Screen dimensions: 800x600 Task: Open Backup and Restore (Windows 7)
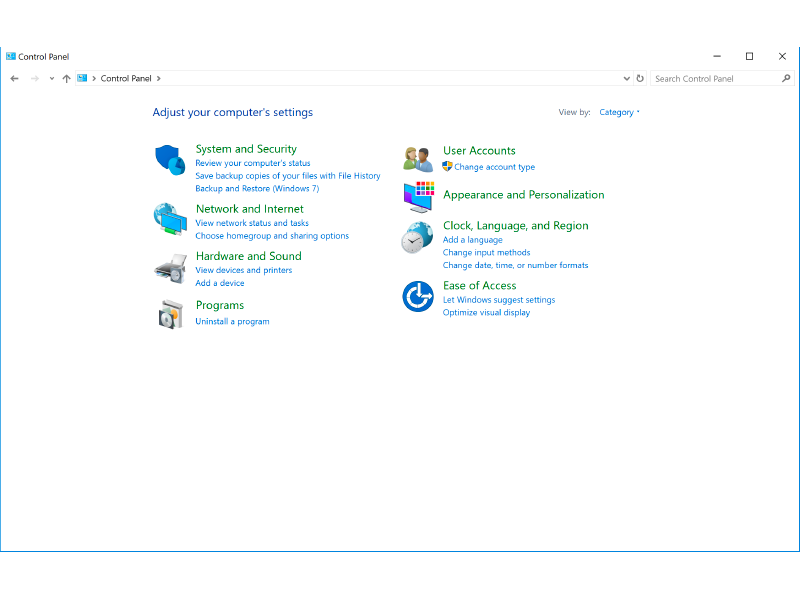tap(257, 188)
